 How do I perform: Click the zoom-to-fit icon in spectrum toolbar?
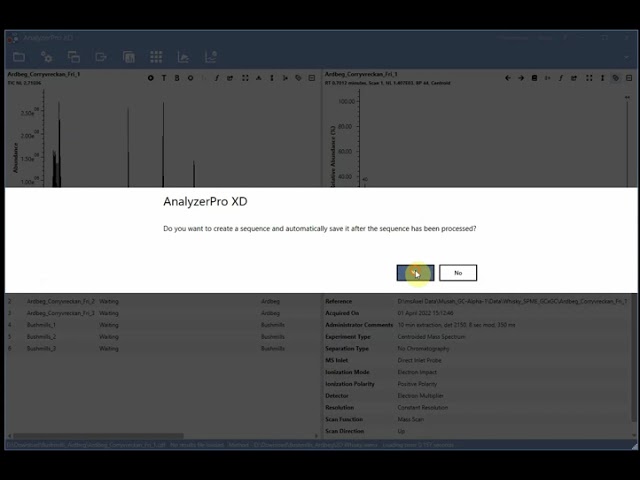[589, 78]
